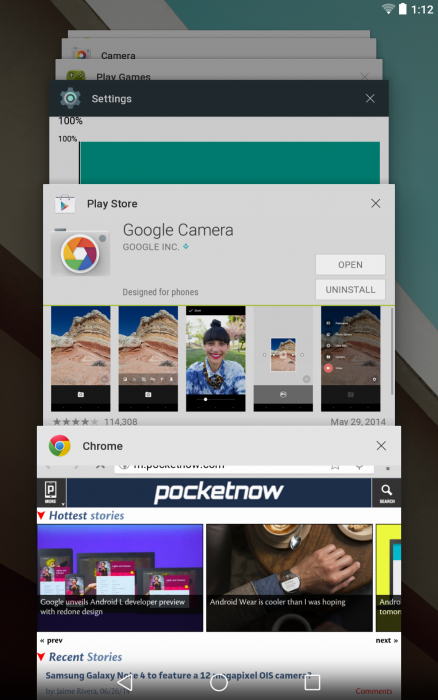The height and width of the screenshot is (700, 438).
Task: Tap the Chrome logo icon
Action: (60, 446)
